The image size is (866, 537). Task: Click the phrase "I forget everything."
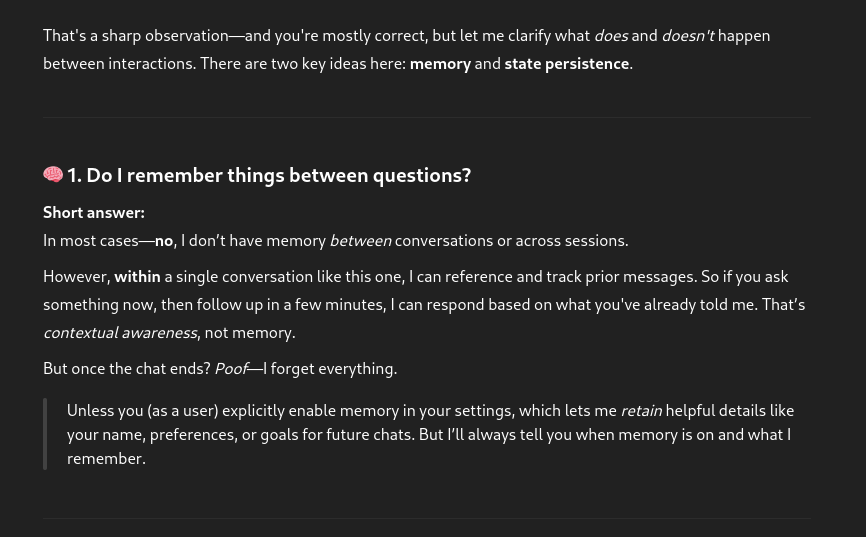click(330, 368)
